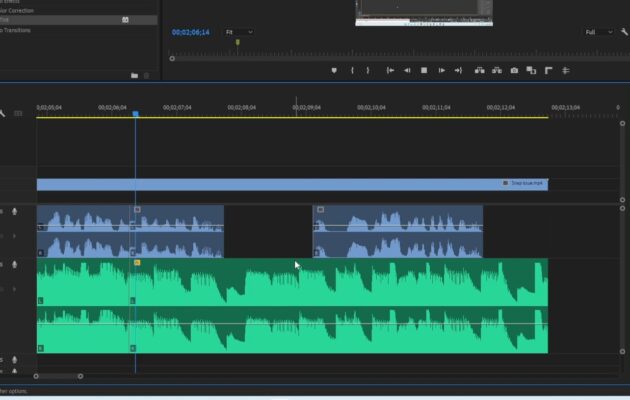
Task: Click the Lift icon in program monitor
Action: (x=479, y=70)
